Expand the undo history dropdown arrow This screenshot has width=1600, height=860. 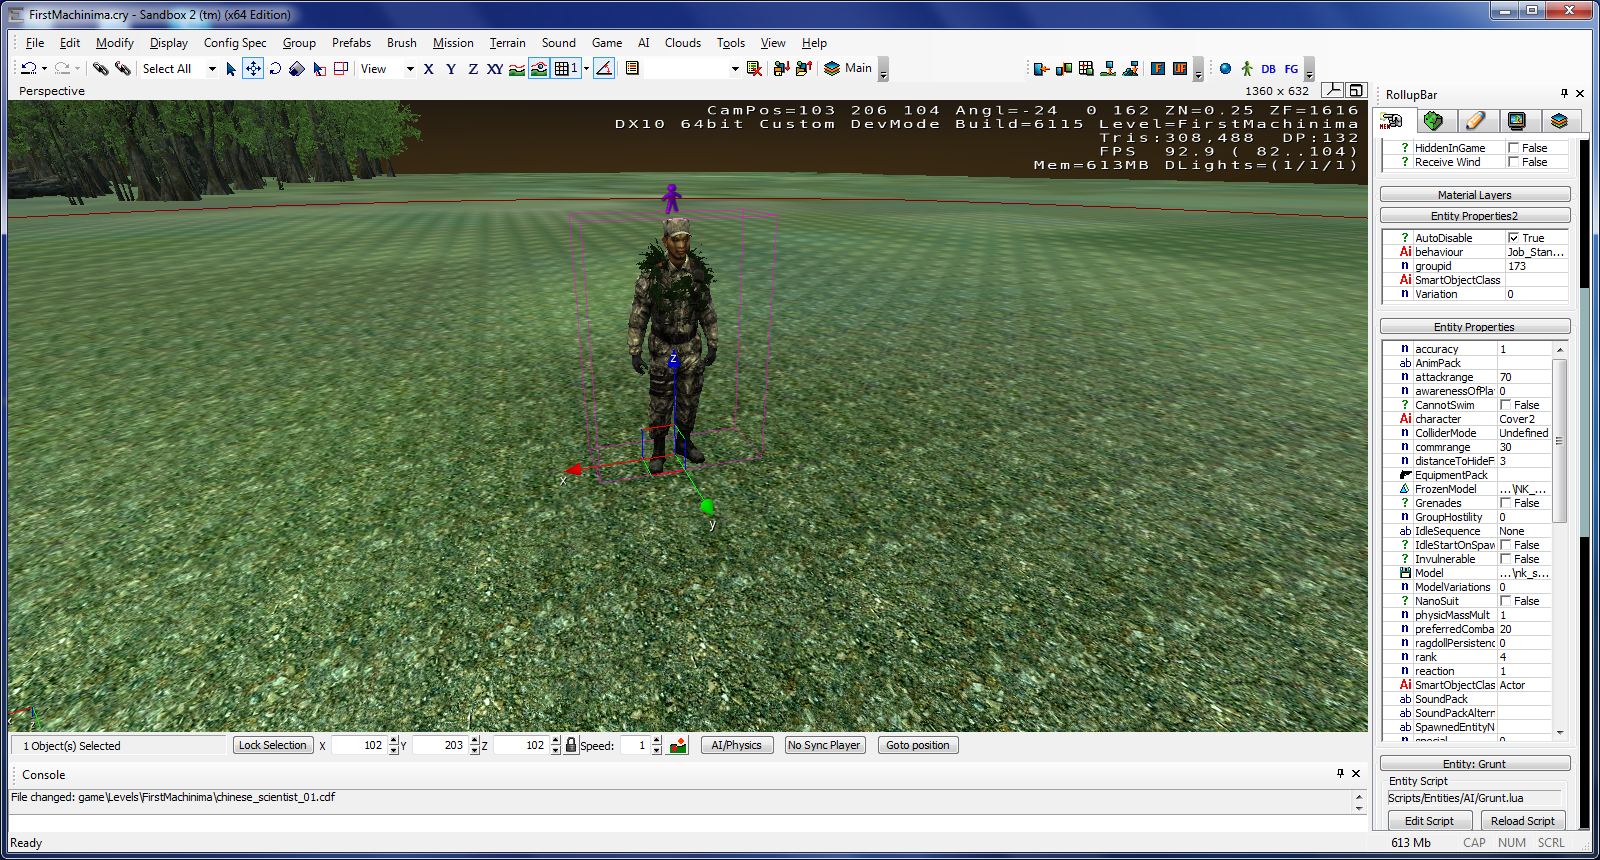tap(44, 69)
